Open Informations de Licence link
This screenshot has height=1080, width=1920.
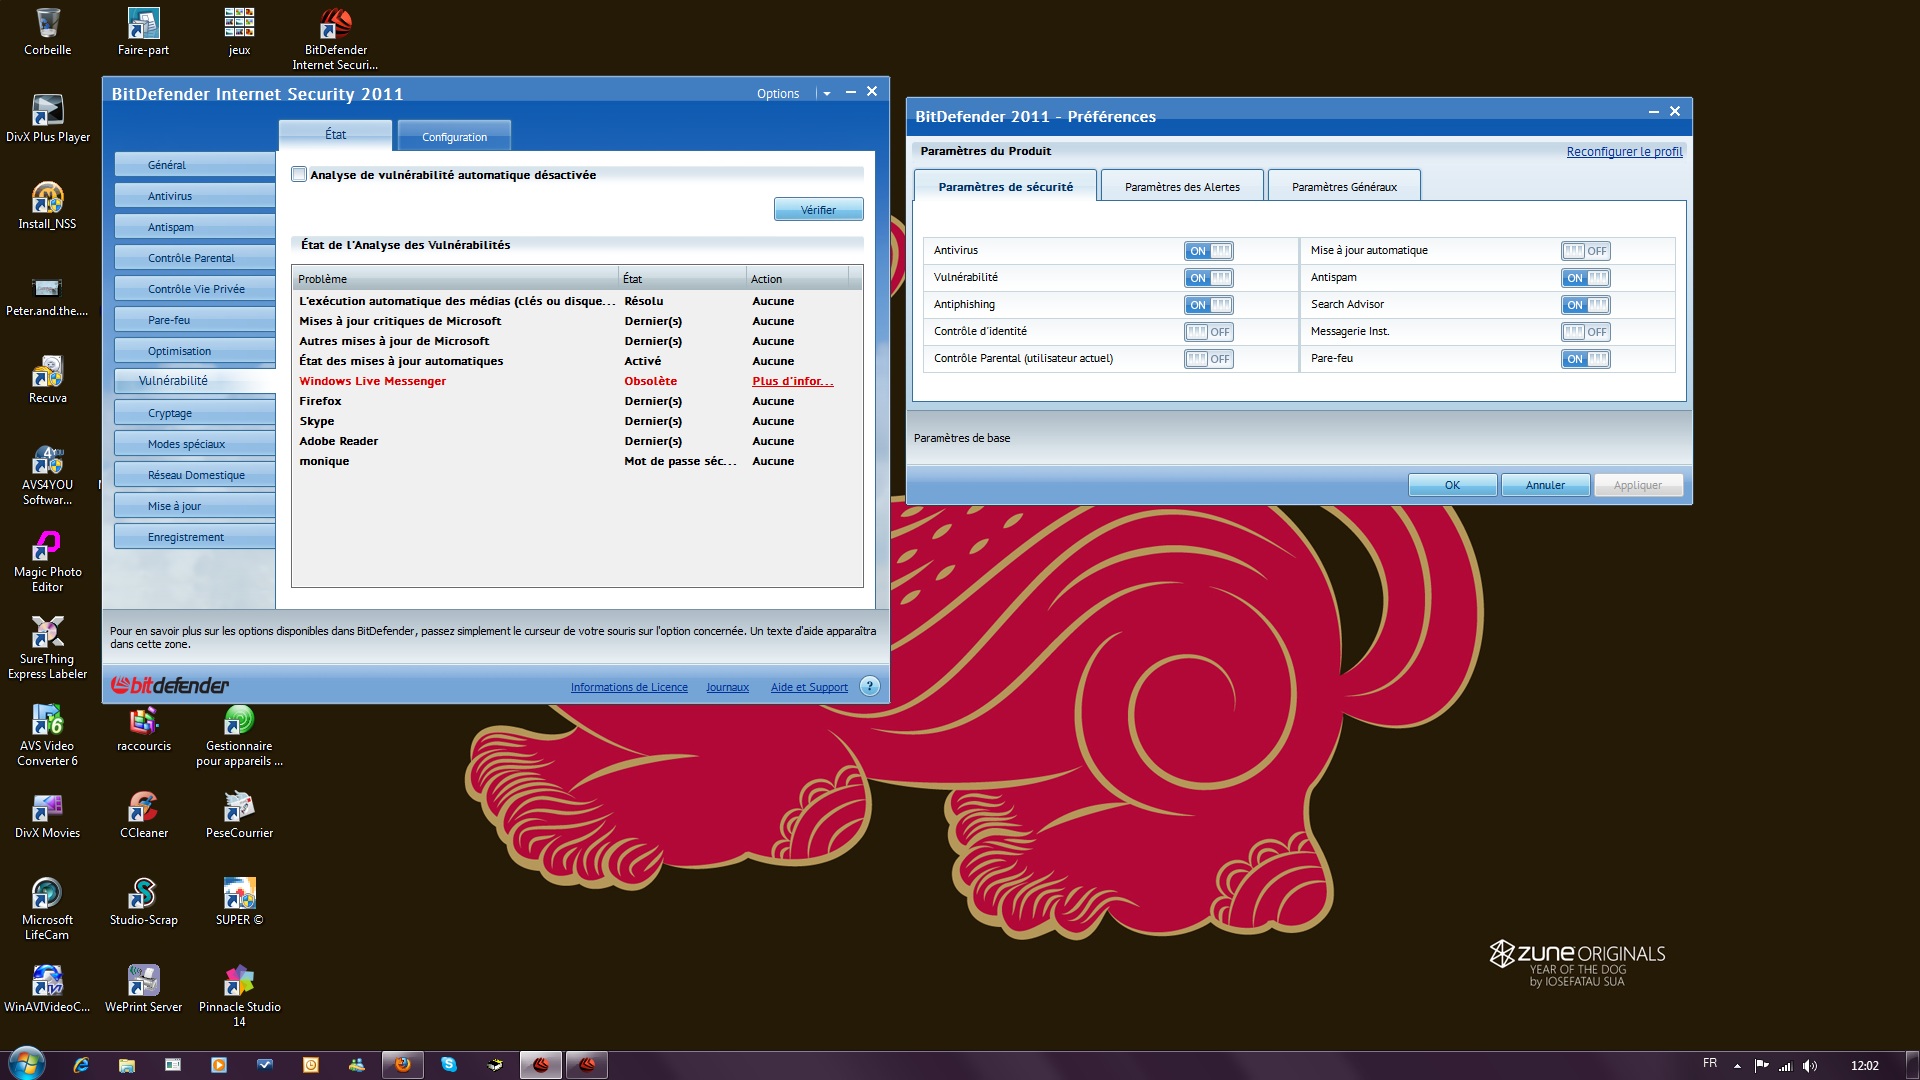(x=629, y=687)
